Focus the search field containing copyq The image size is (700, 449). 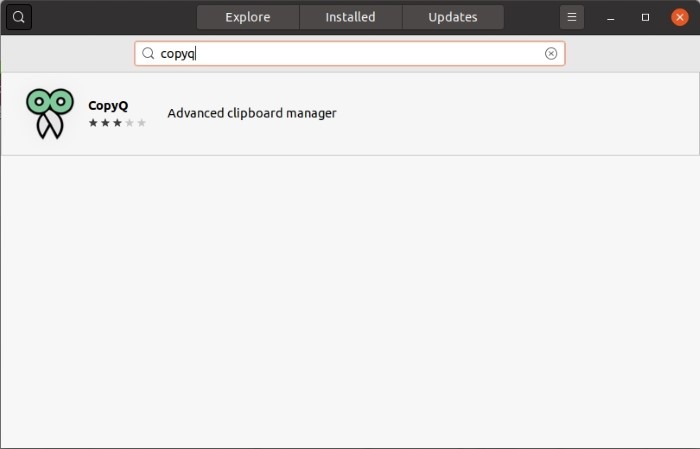pos(350,54)
